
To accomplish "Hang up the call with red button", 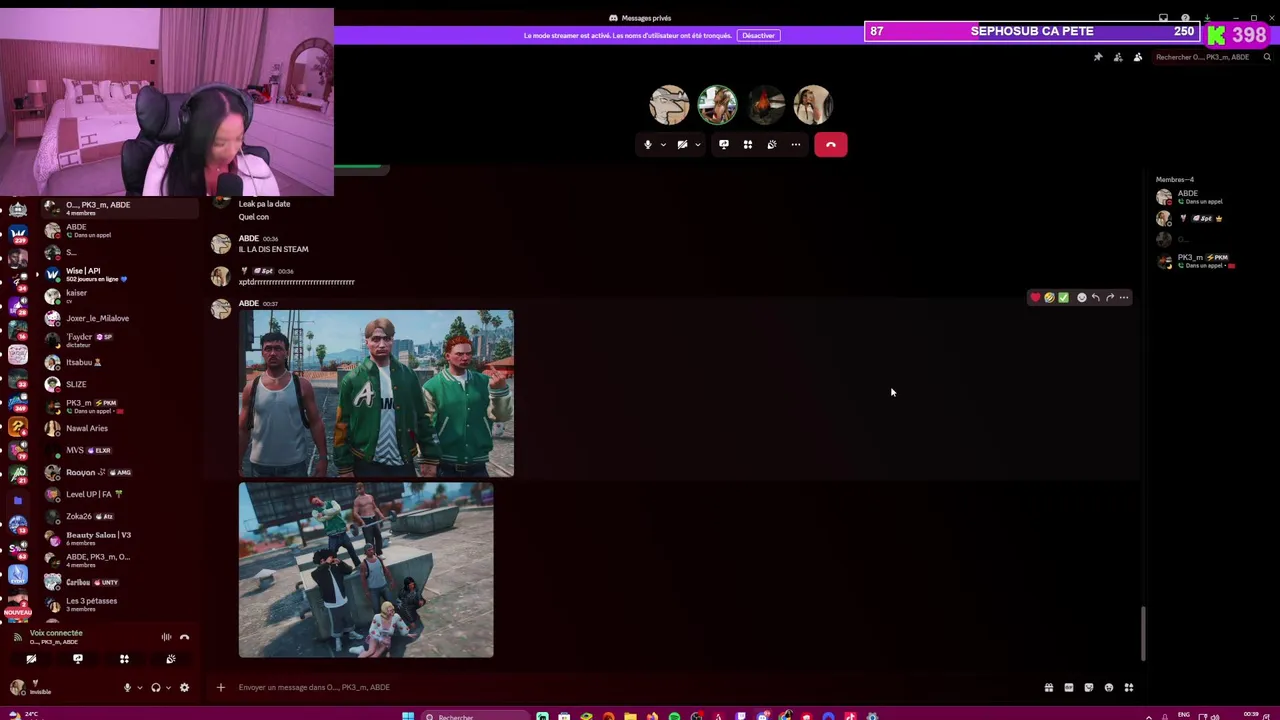I will coord(830,144).
